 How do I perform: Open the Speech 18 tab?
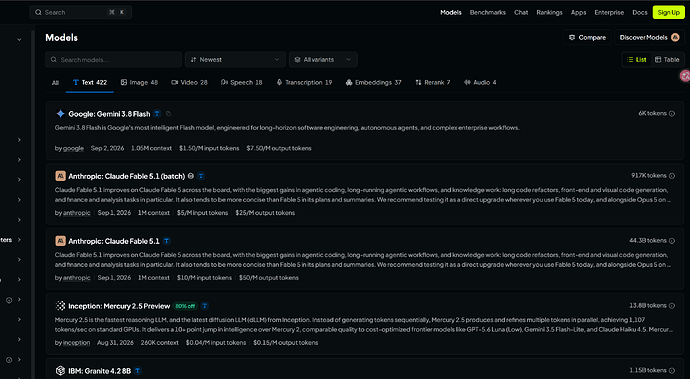click(x=242, y=82)
